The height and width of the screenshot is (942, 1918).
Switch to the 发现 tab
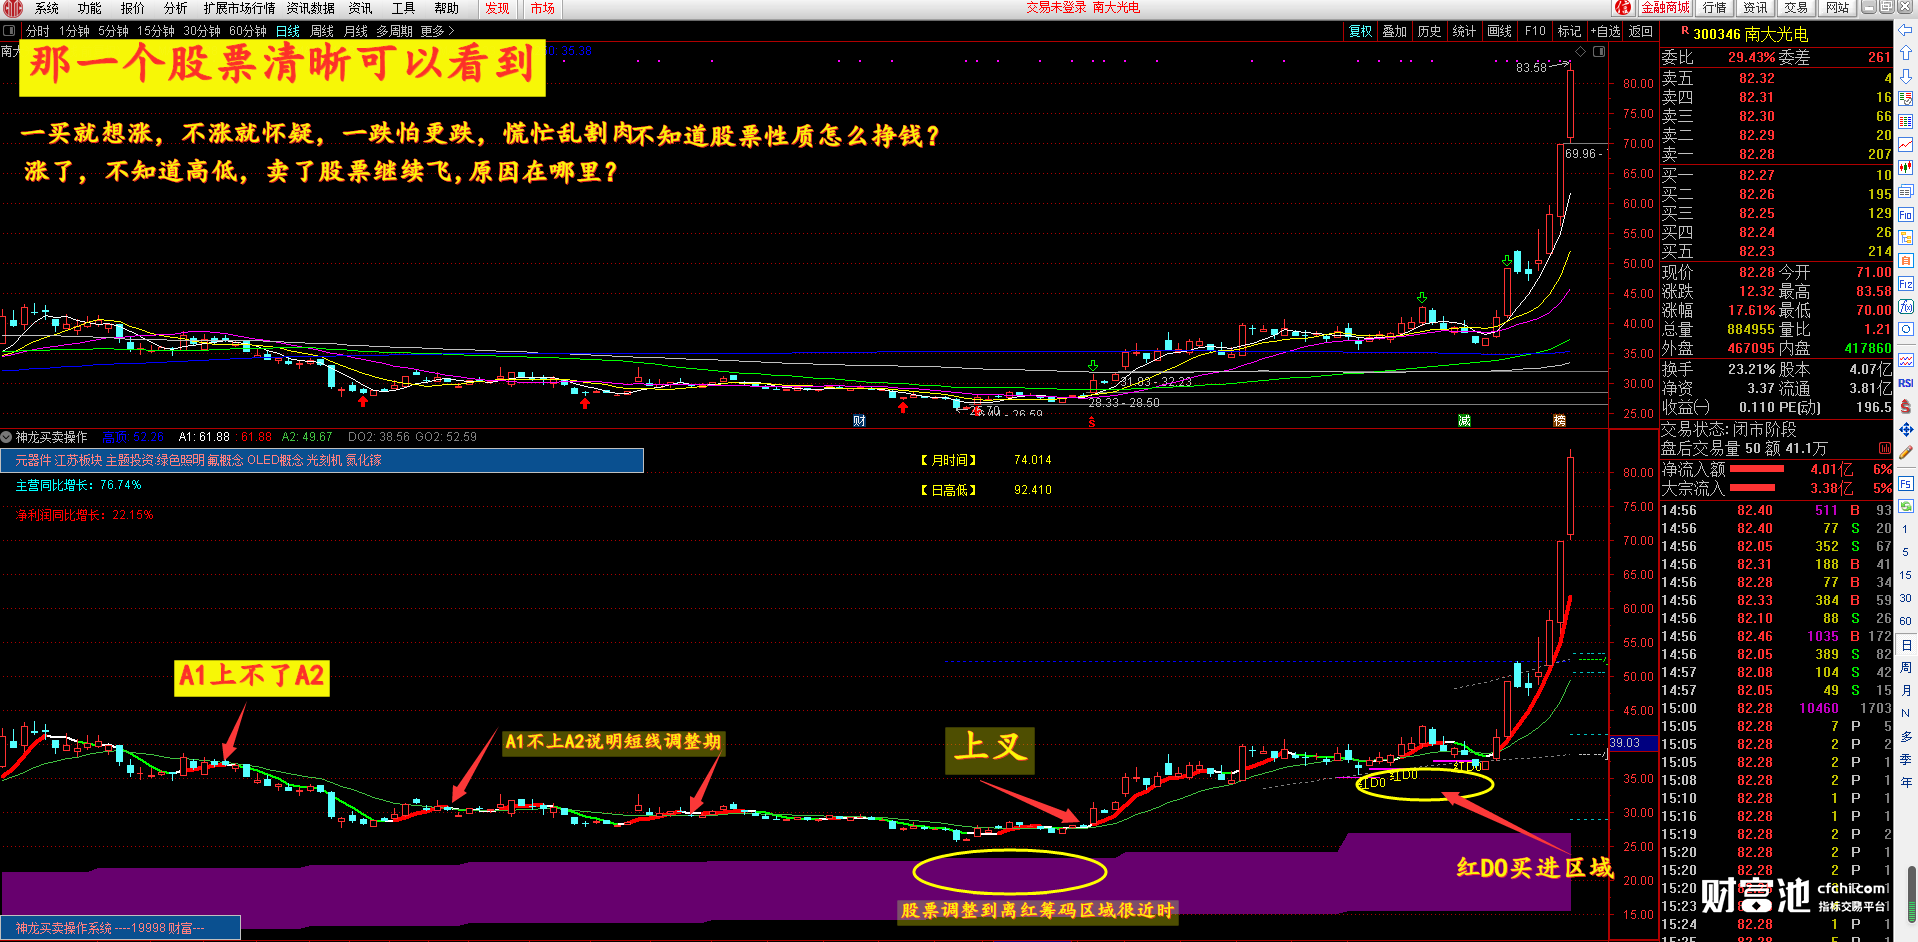coord(497,8)
